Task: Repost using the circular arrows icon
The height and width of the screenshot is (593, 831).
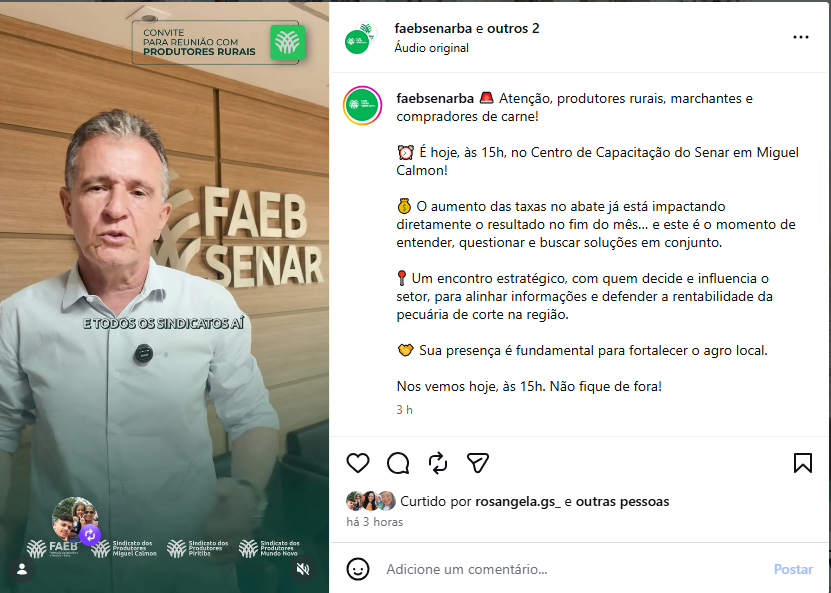Action: (x=438, y=463)
